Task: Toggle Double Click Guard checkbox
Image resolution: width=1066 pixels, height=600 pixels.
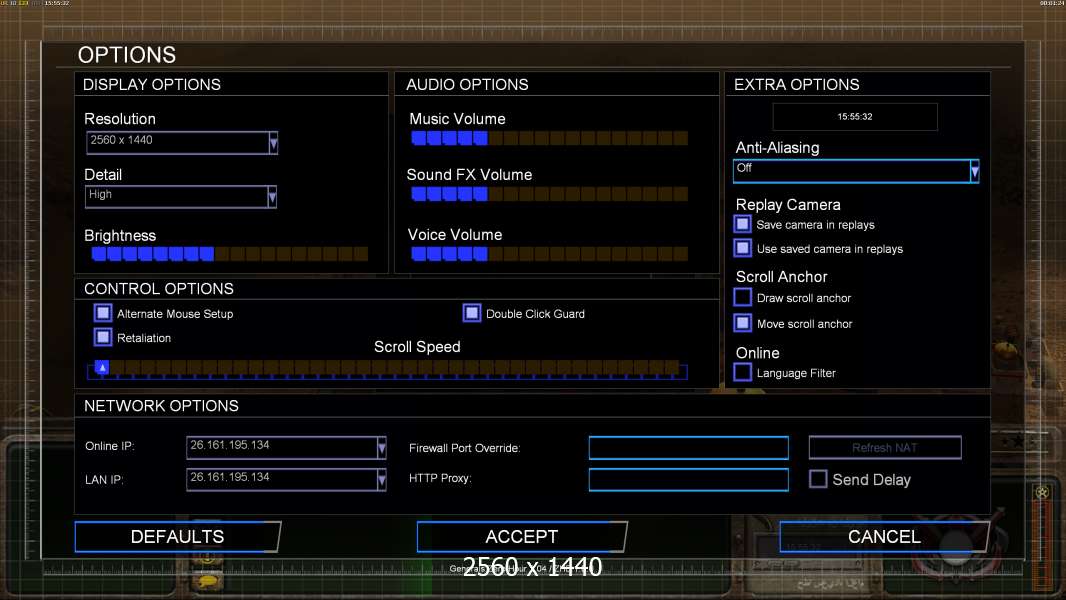Action: click(x=472, y=314)
